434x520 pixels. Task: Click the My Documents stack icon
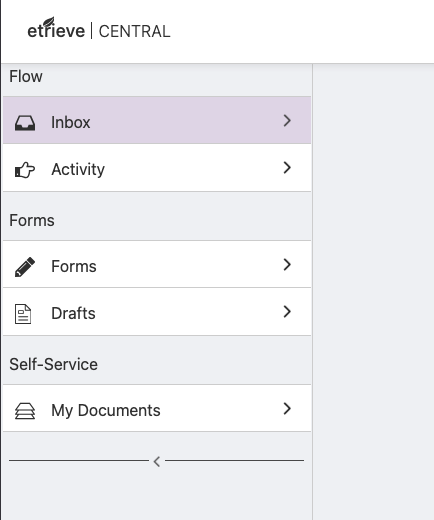(25, 411)
